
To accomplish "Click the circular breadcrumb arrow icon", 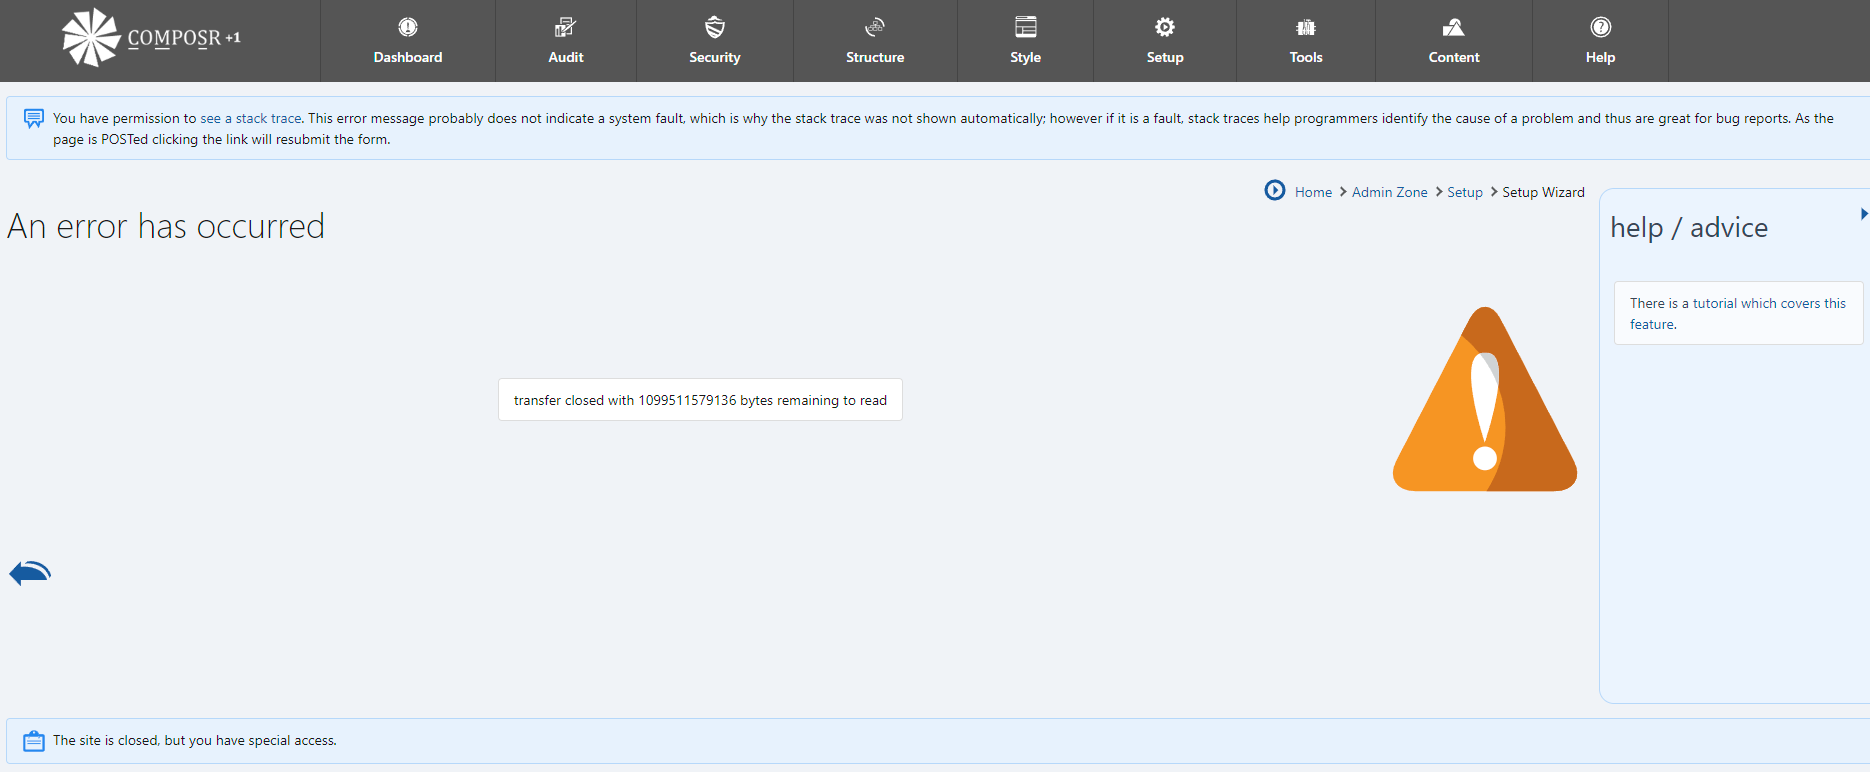I will pos(1275,190).
